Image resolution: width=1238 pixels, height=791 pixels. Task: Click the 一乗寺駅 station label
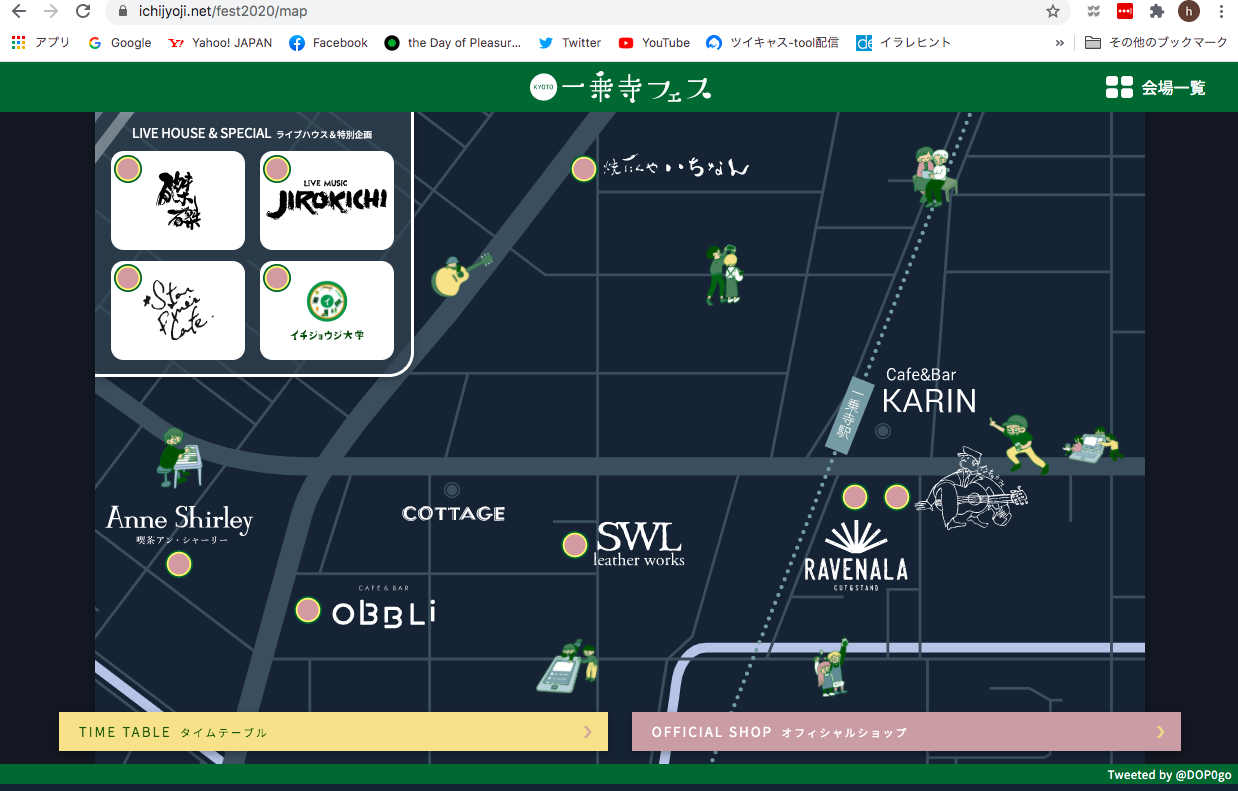850,417
